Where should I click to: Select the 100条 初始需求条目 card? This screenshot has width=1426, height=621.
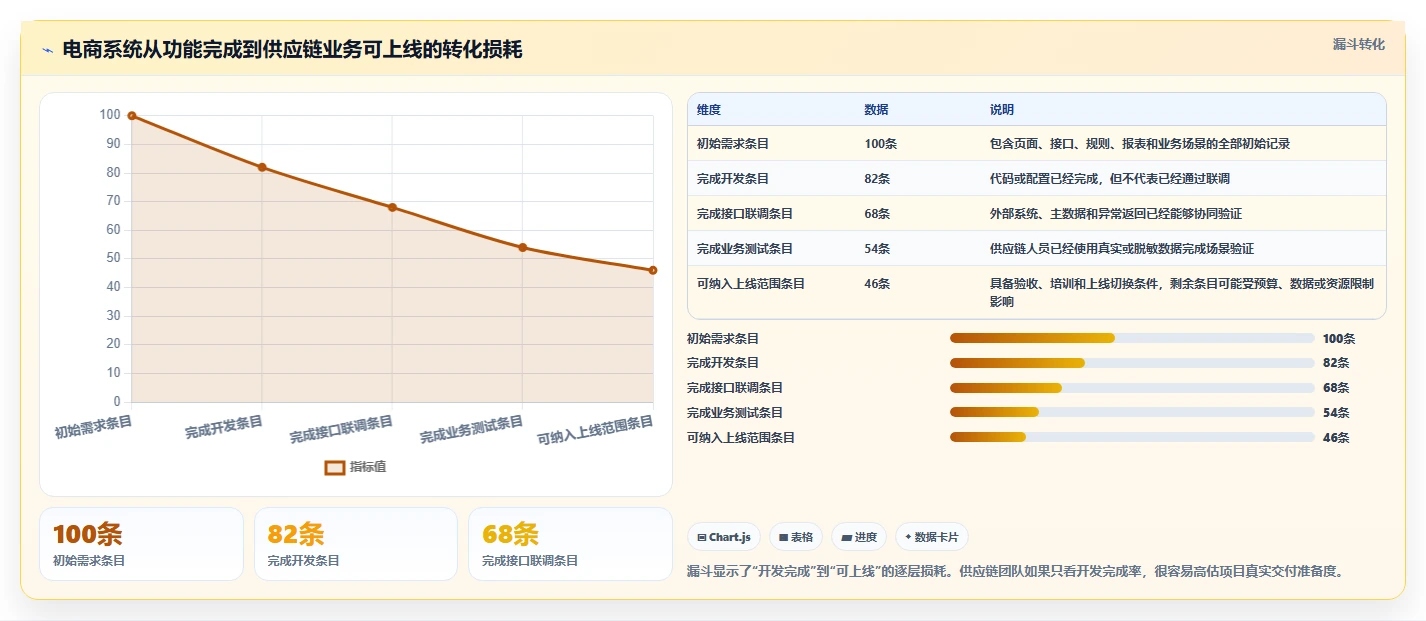(141, 544)
